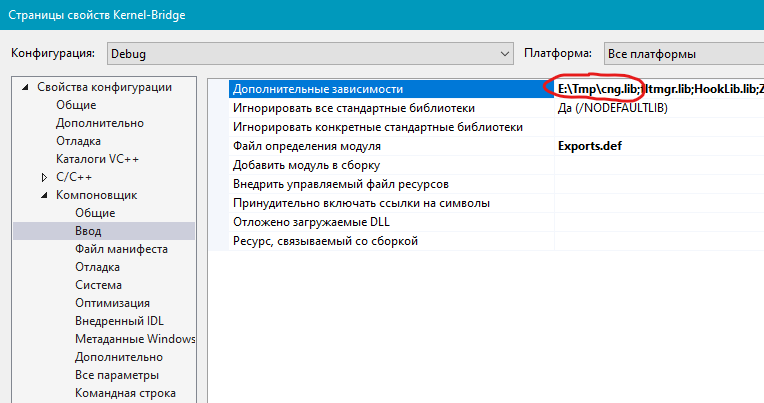Select Ввод under Компоновщик
This screenshot has height=403, width=764.
coord(90,231)
